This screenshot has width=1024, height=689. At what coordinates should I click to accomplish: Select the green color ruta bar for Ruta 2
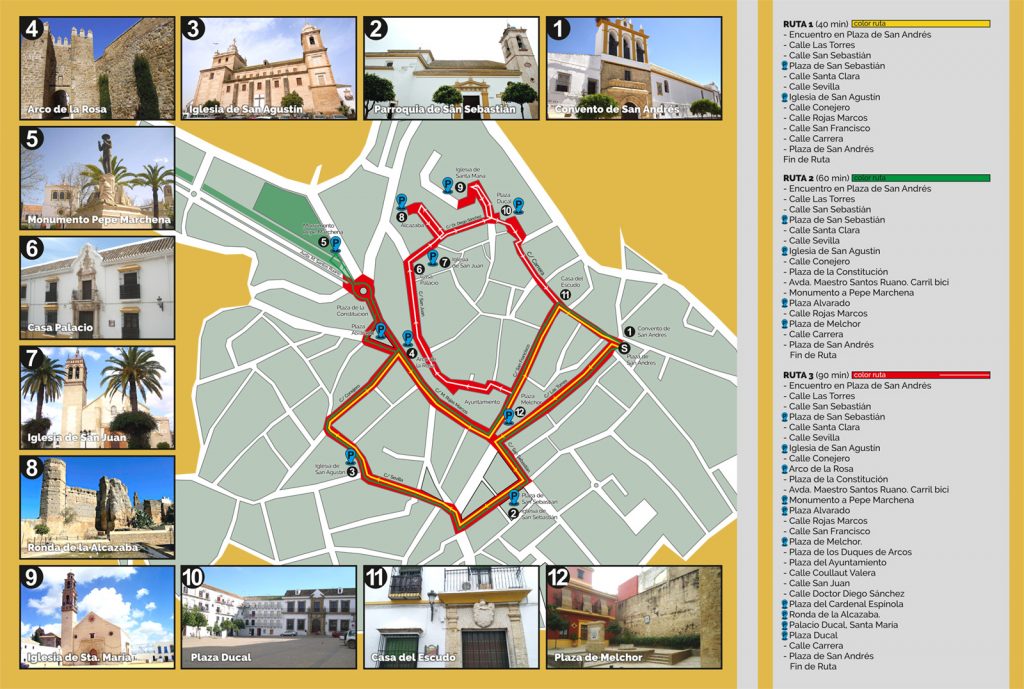point(920,178)
